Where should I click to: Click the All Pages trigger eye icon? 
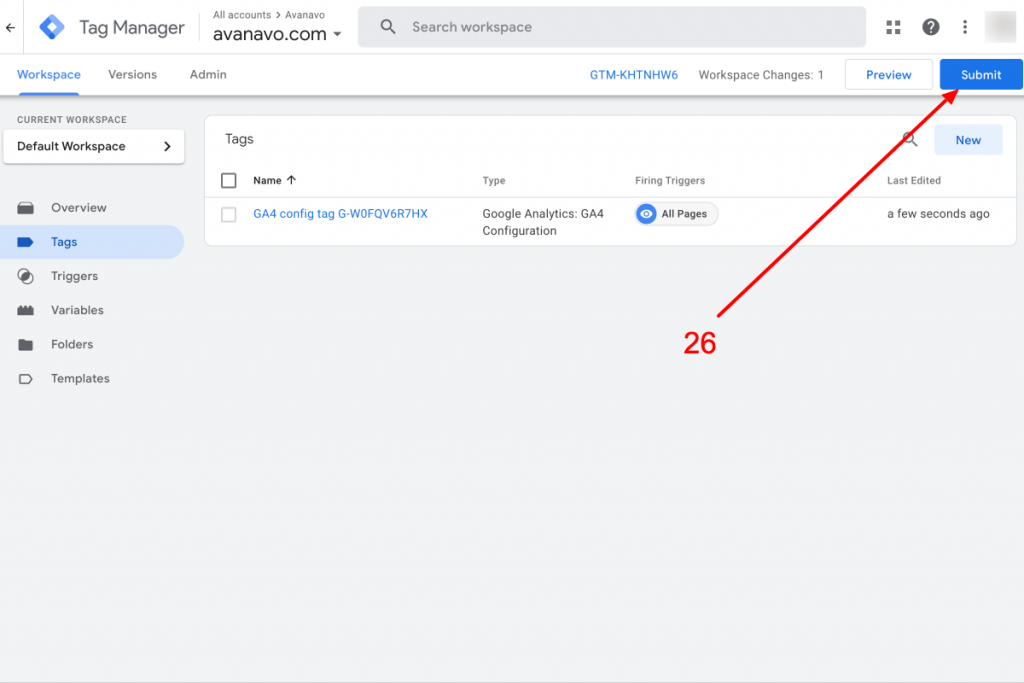coord(646,214)
